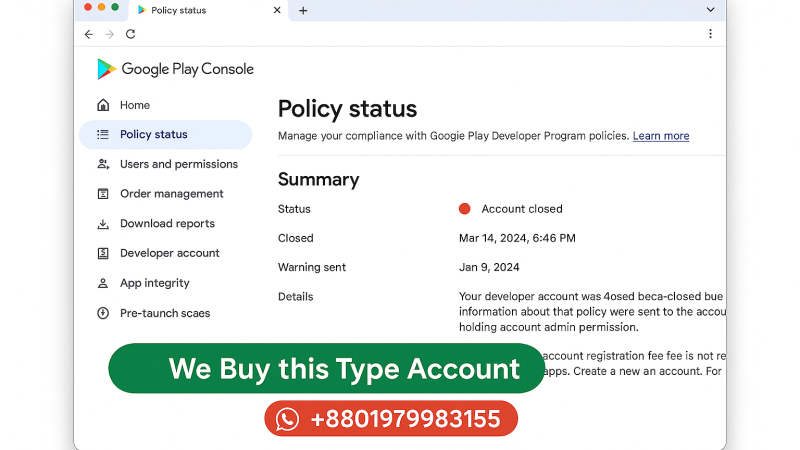The width and height of the screenshot is (800, 450).
Task: Open the browser three-dot menu
Action: [x=710, y=34]
